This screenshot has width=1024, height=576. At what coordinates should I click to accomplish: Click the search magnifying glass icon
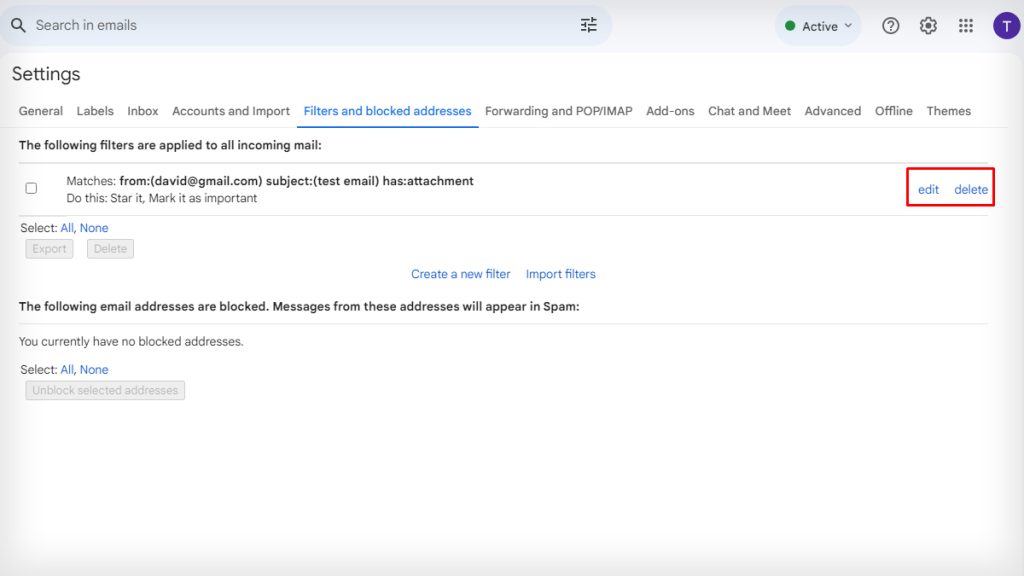click(20, 25)
